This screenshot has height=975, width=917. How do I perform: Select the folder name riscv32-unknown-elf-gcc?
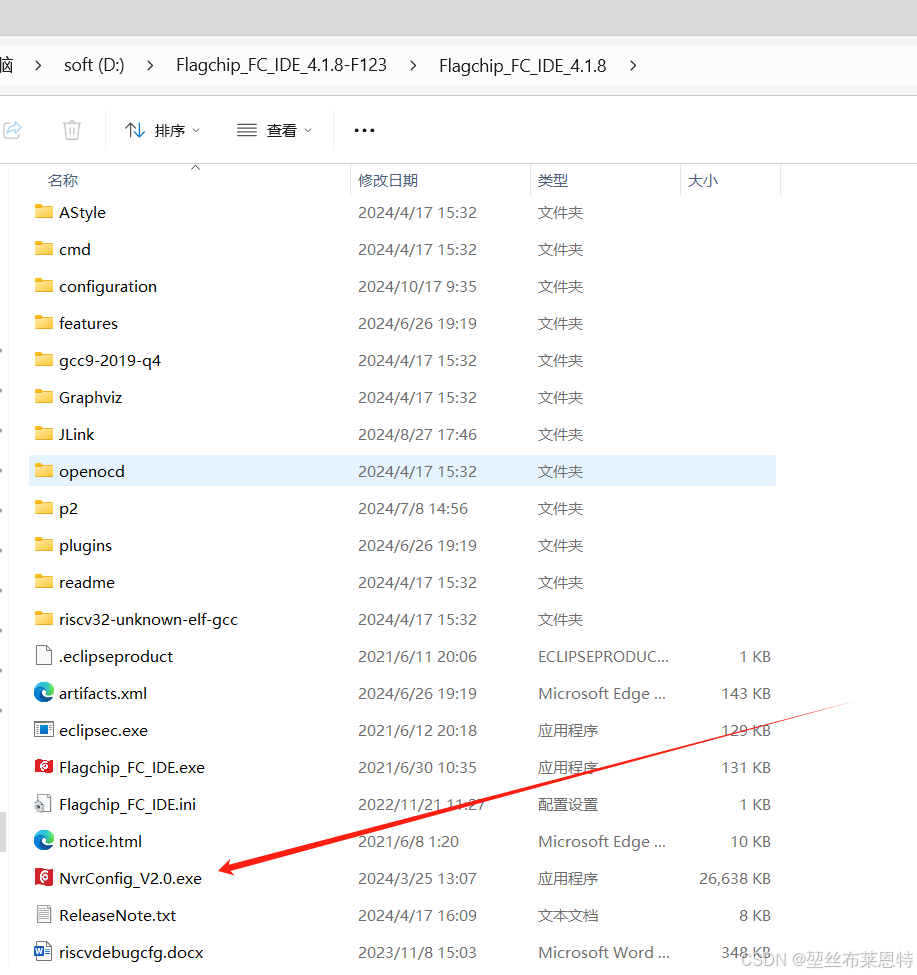[x=149, y=620]
